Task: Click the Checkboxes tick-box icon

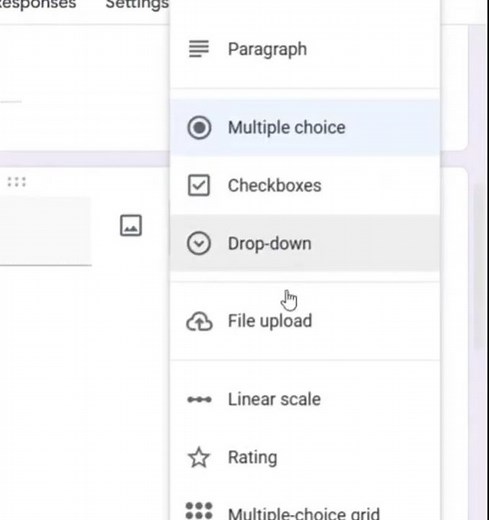Action: [199, 185]
